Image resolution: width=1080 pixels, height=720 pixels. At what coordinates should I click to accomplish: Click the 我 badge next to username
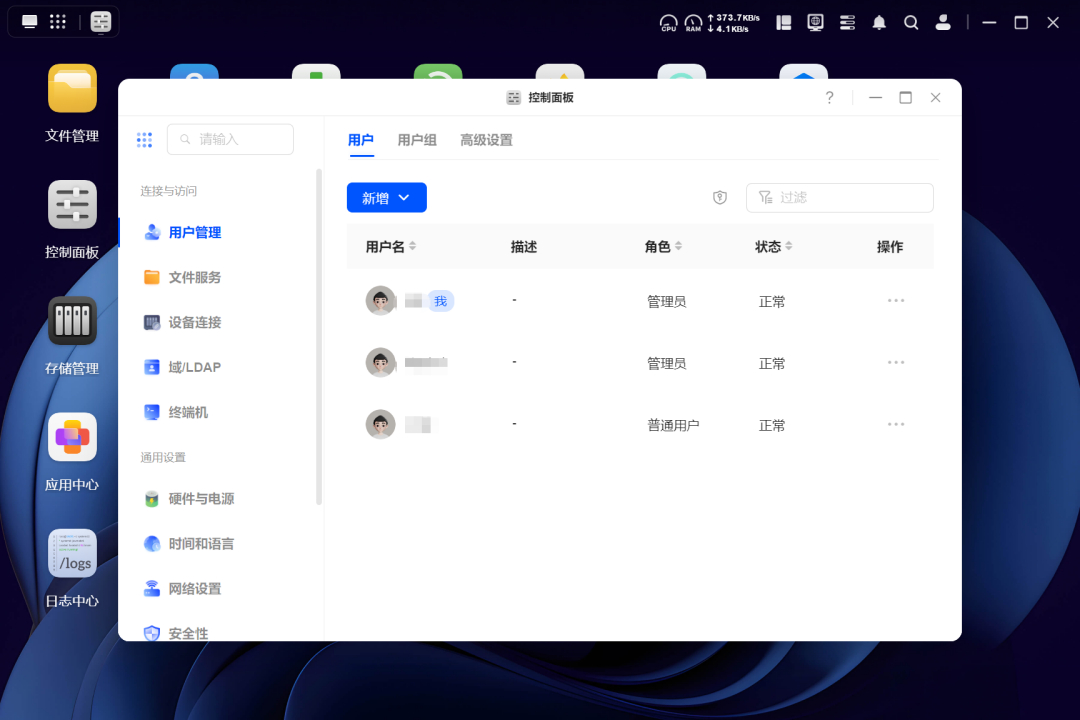(441, 301)
